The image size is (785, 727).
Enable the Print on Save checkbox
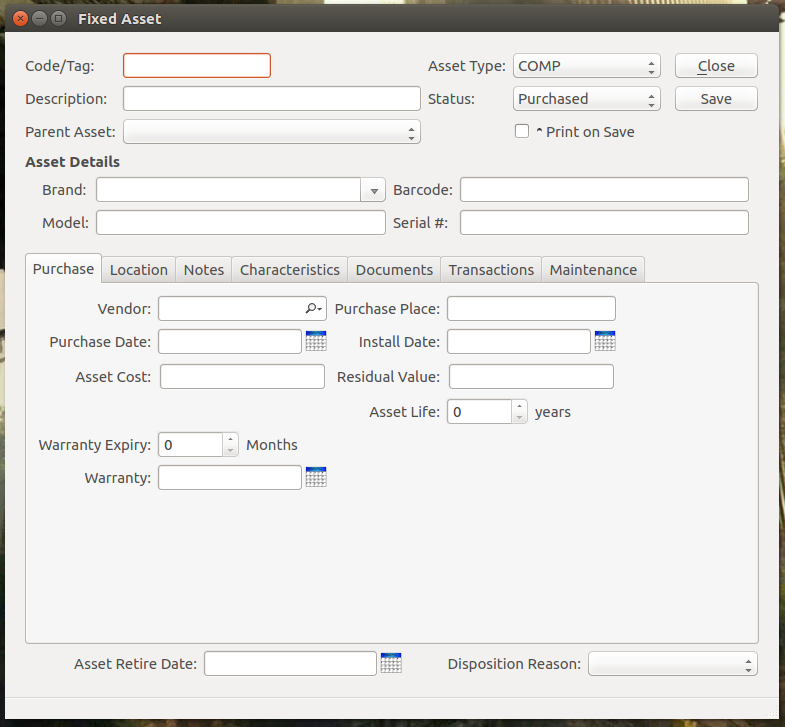522,131
